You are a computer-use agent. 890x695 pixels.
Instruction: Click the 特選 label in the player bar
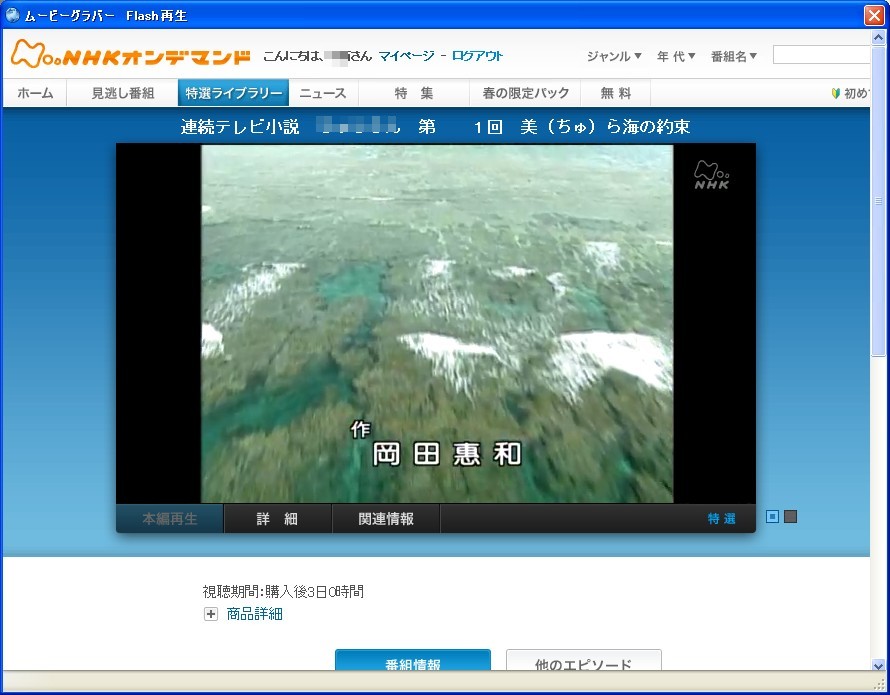[x=721, y=518]
